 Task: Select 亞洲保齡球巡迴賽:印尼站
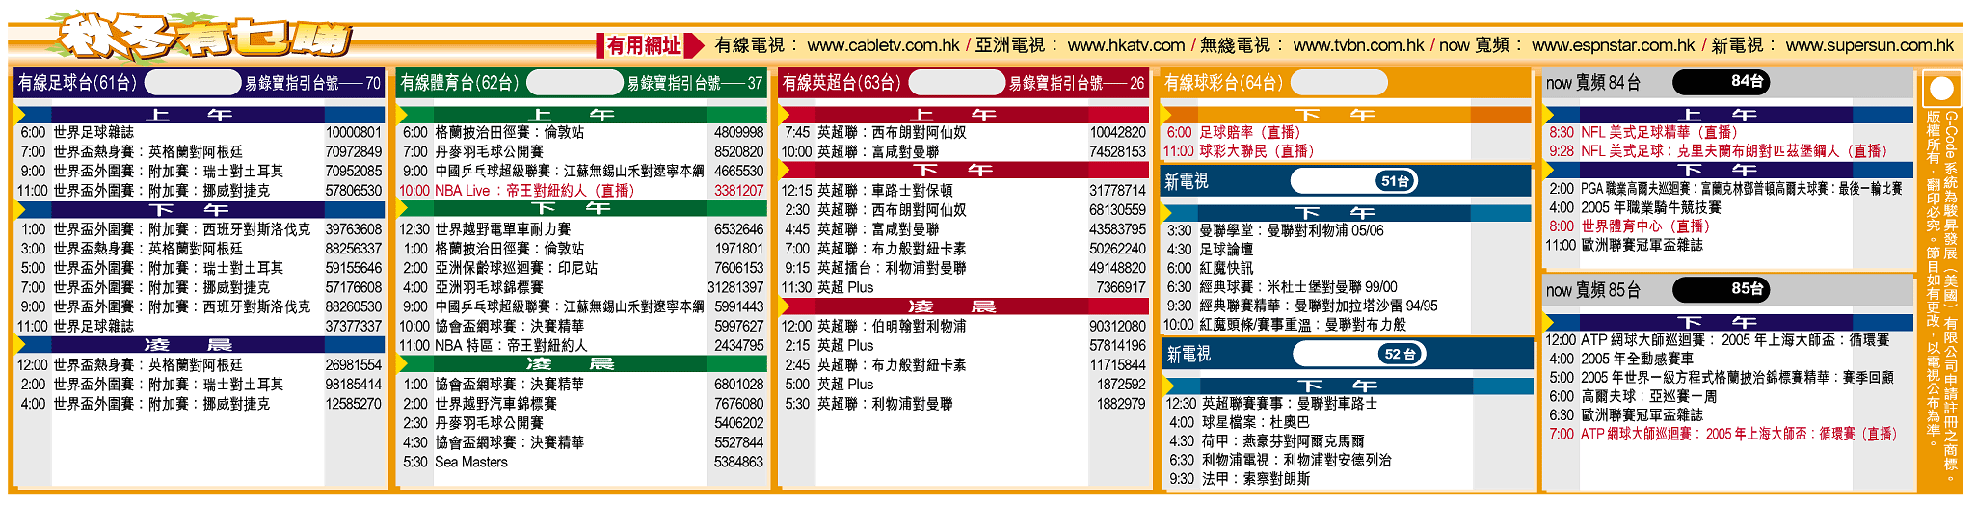(x=517, y=268)
